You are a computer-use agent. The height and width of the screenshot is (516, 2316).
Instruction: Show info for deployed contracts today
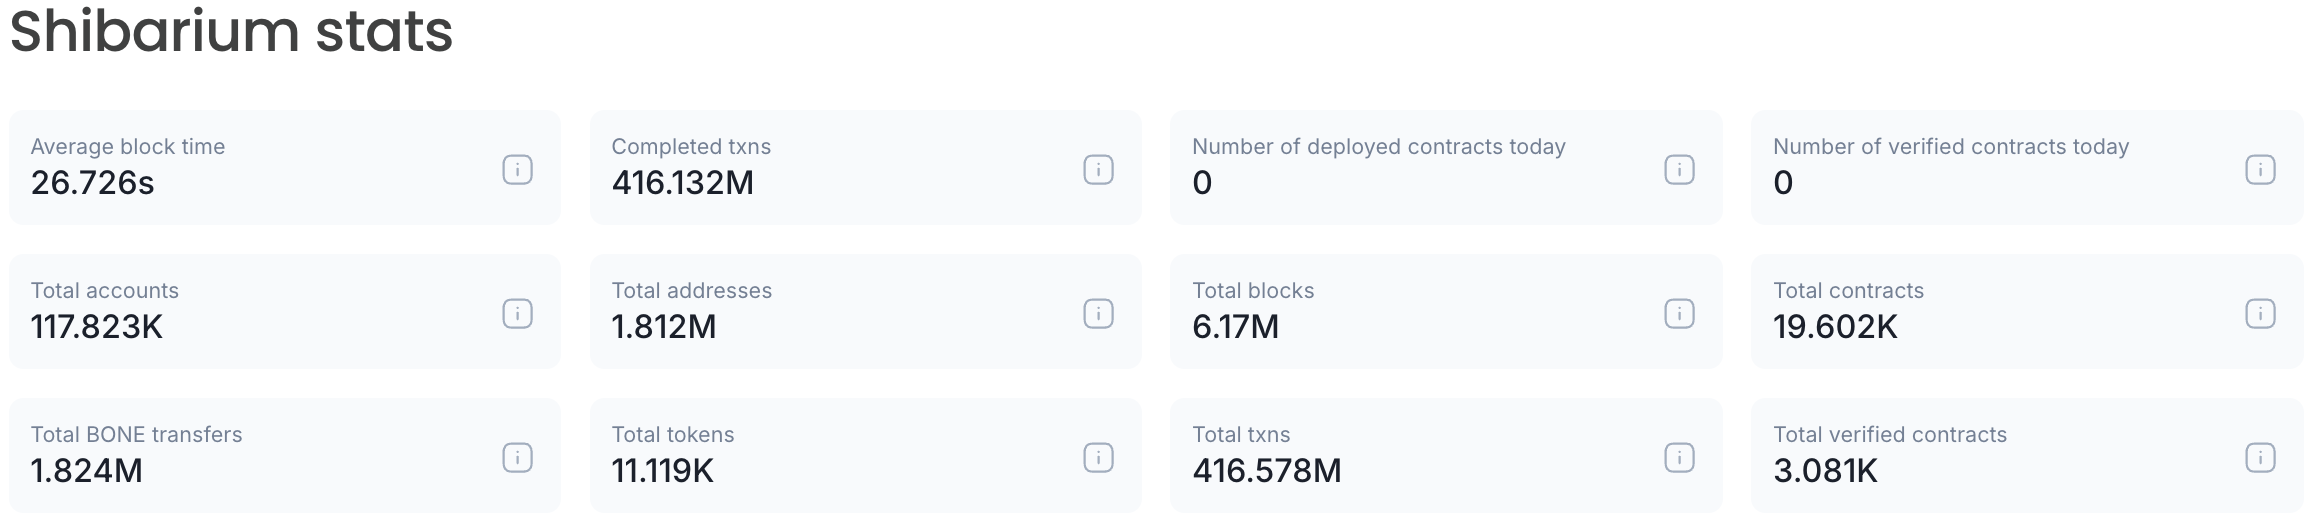click(x=1679, y=170)
